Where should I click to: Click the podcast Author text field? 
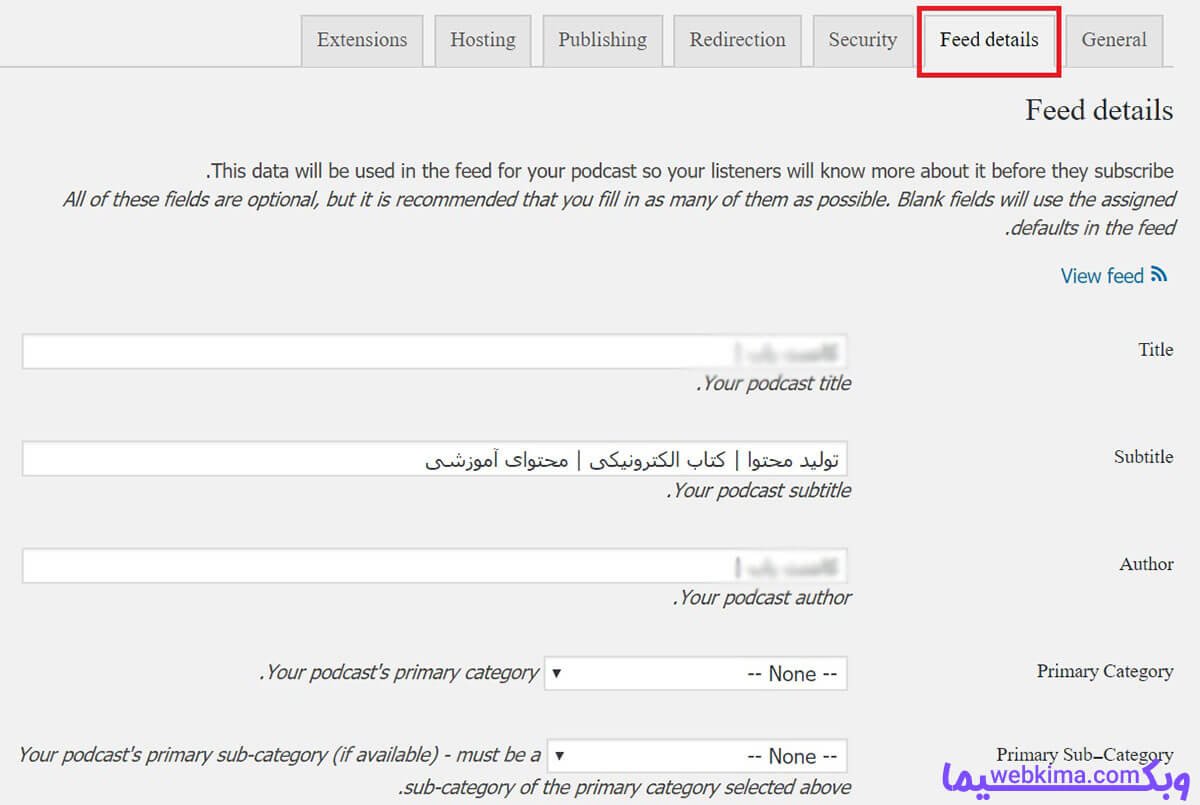(x=434, y=566)
